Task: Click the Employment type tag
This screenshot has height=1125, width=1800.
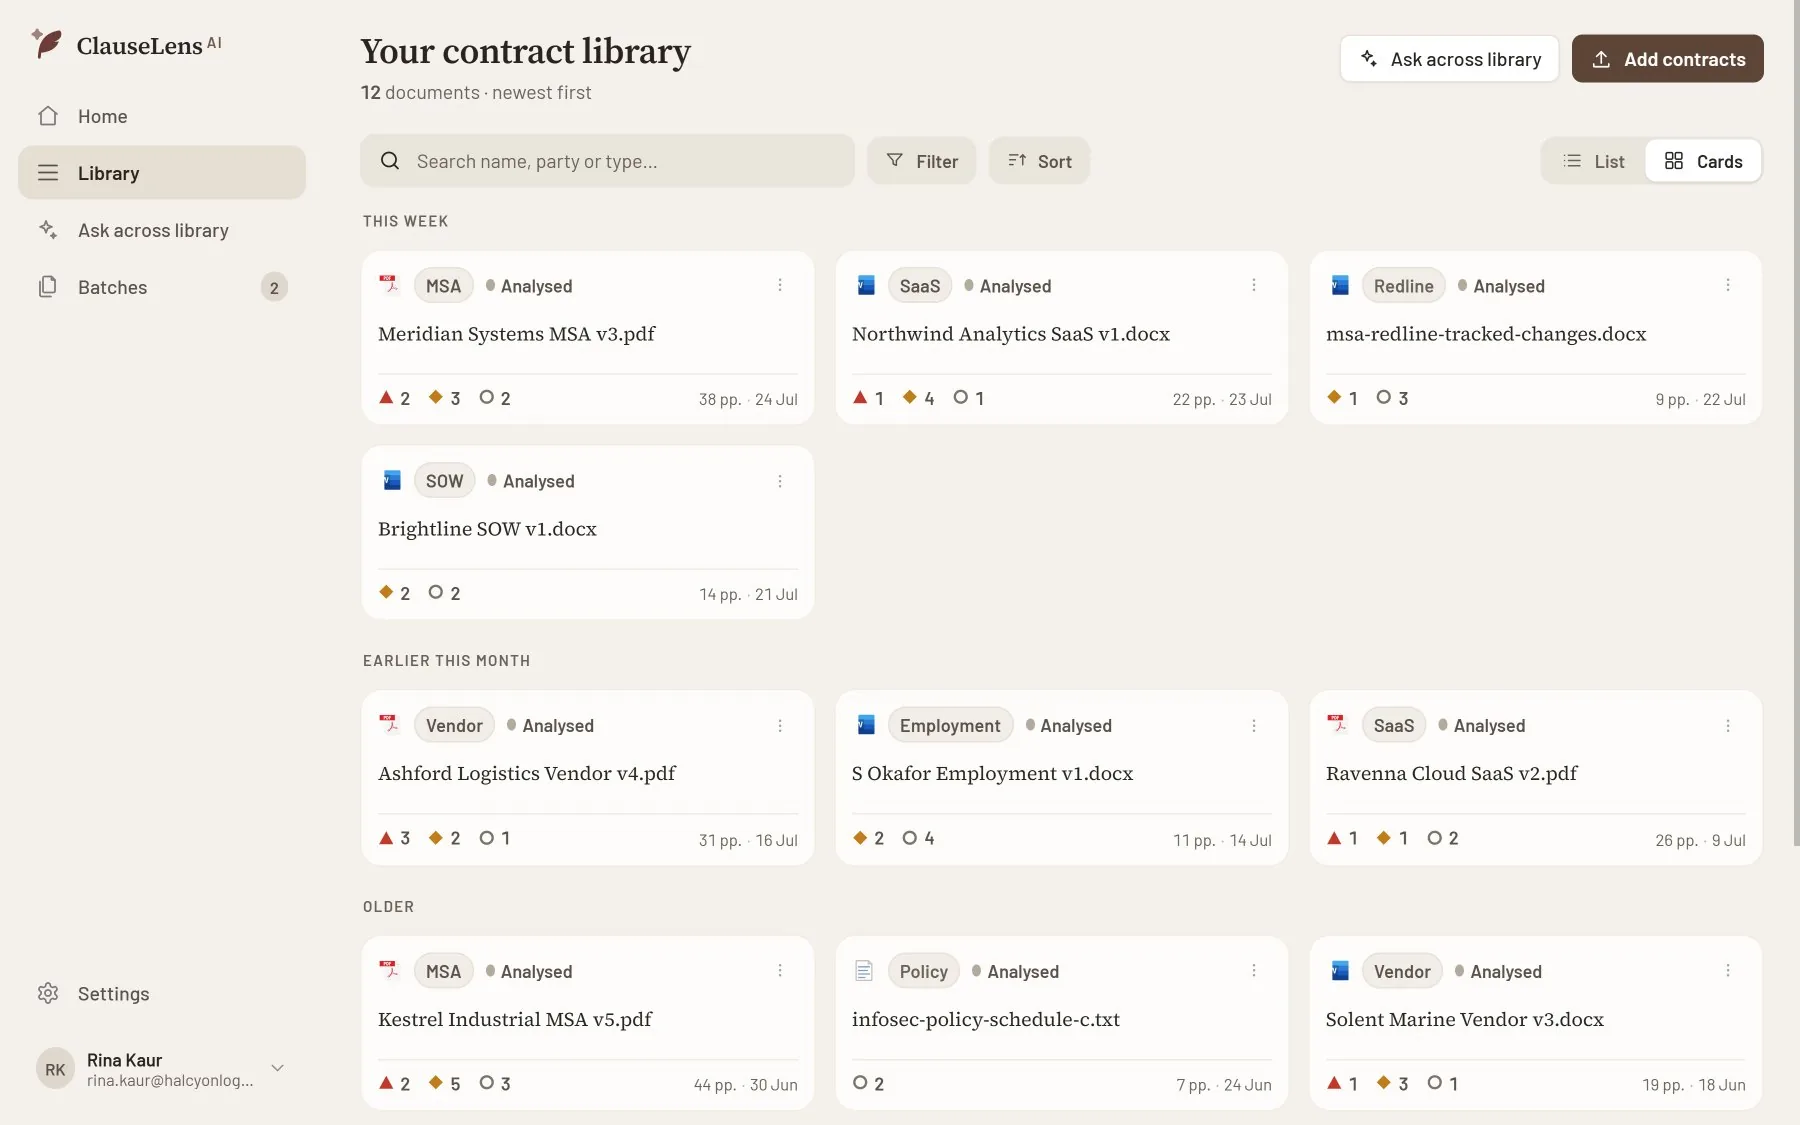Action: (x=950, y=726)
